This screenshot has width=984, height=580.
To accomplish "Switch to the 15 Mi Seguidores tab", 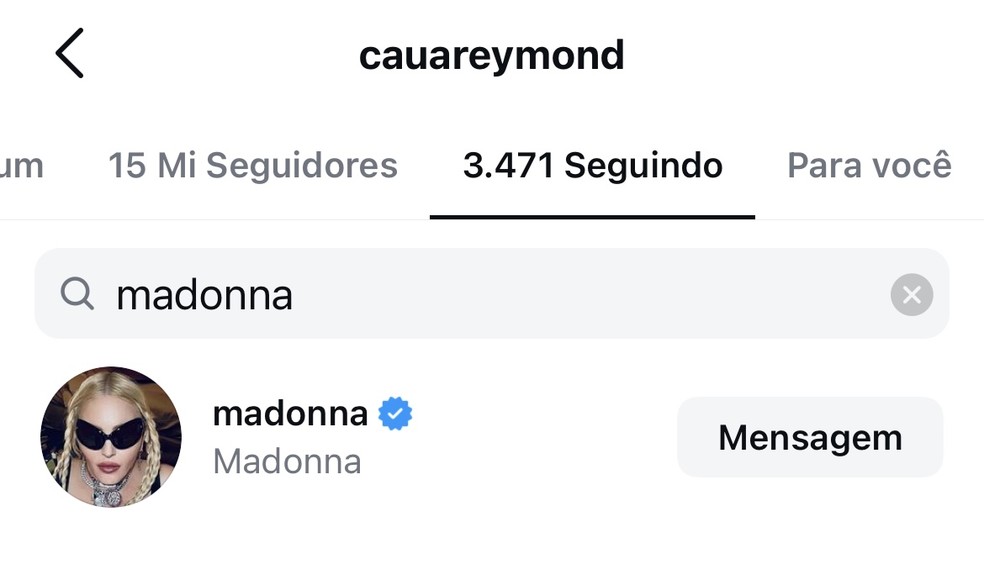I will coord(253,166).
